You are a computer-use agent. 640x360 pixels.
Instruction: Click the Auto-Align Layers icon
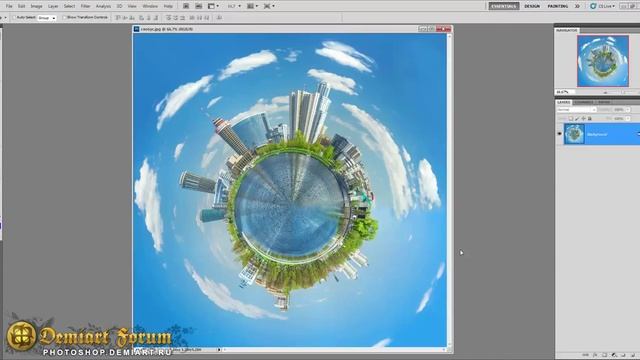click(219, 18)
